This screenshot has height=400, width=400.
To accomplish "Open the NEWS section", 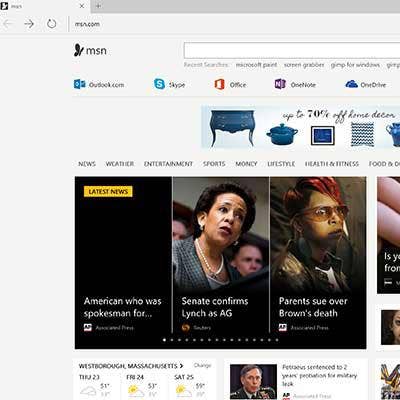I will tap(87, 164).
